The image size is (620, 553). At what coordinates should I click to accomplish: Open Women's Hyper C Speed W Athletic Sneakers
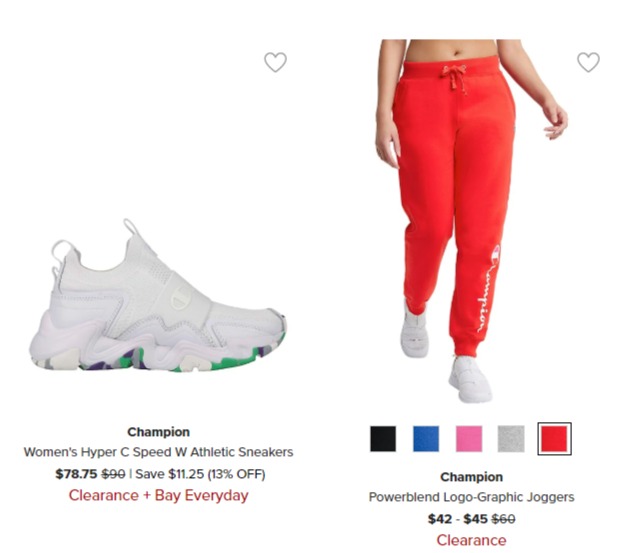[x=158, y=452]
